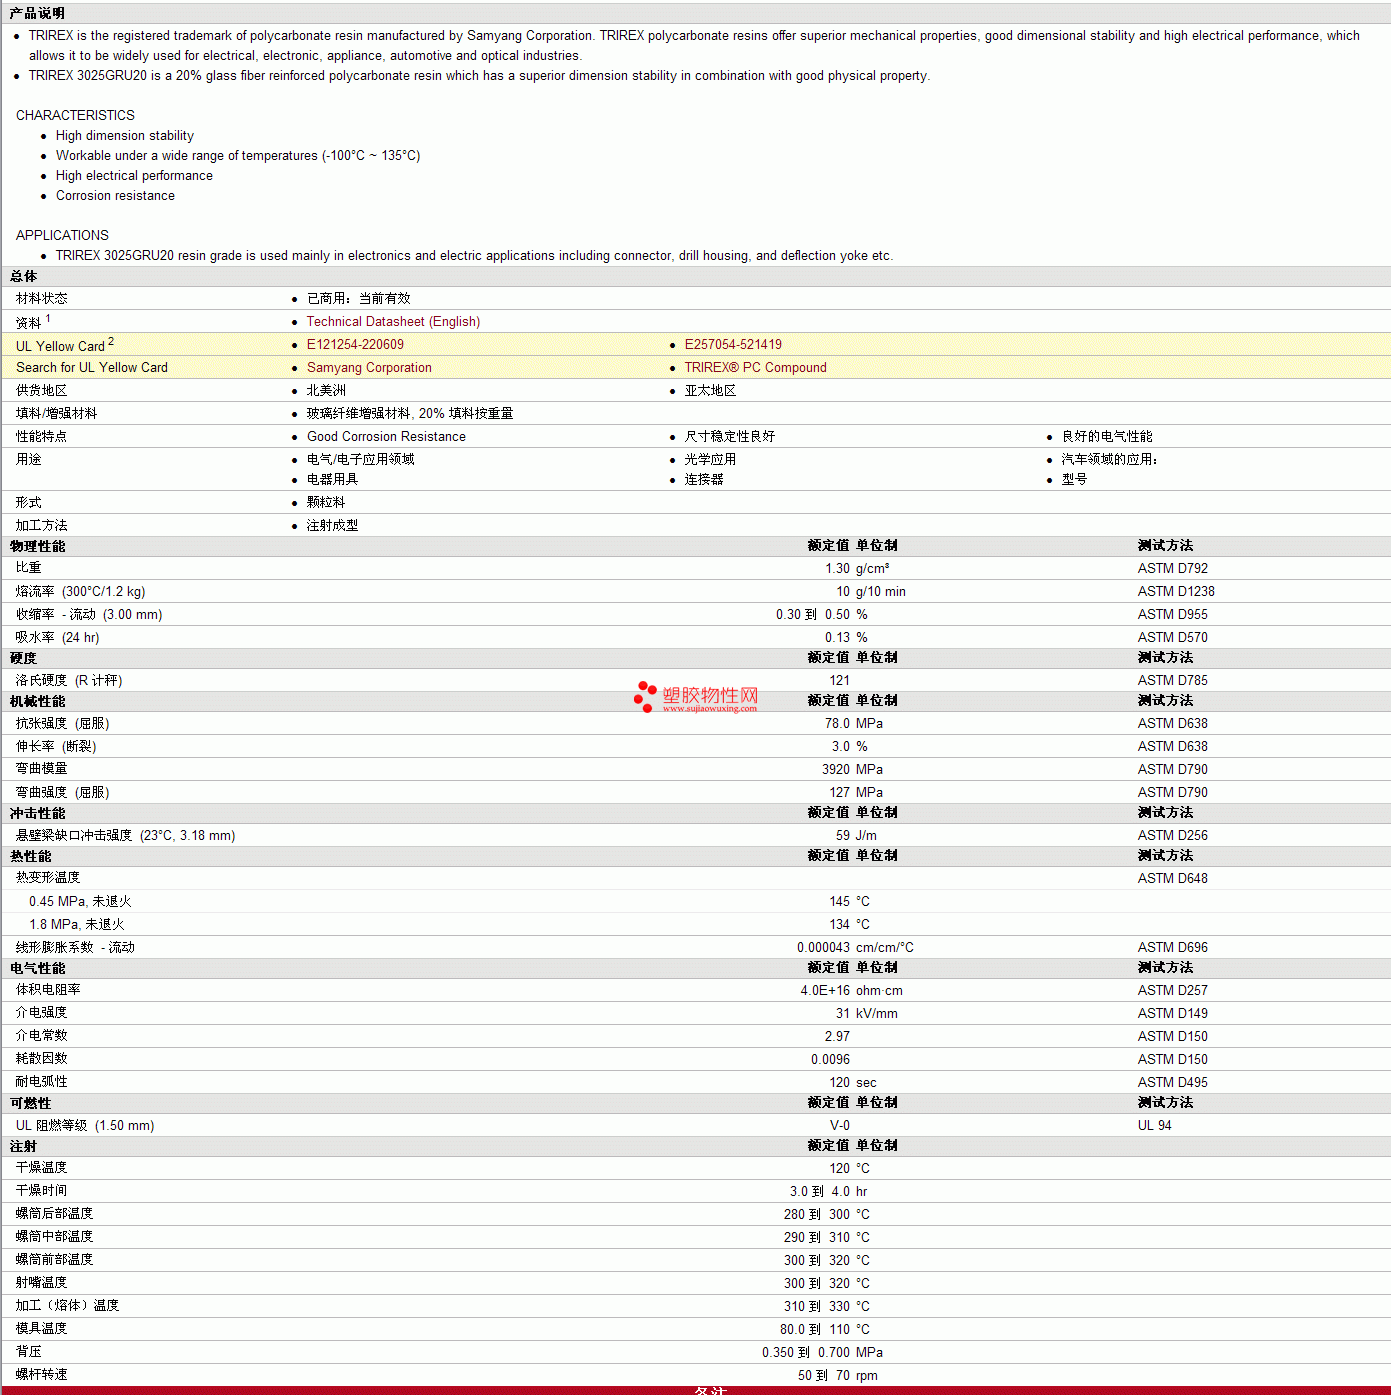Click the "CHARACTERISTICS" heading
This screenshot has width=1391, height=1395.
coord(75,116)
